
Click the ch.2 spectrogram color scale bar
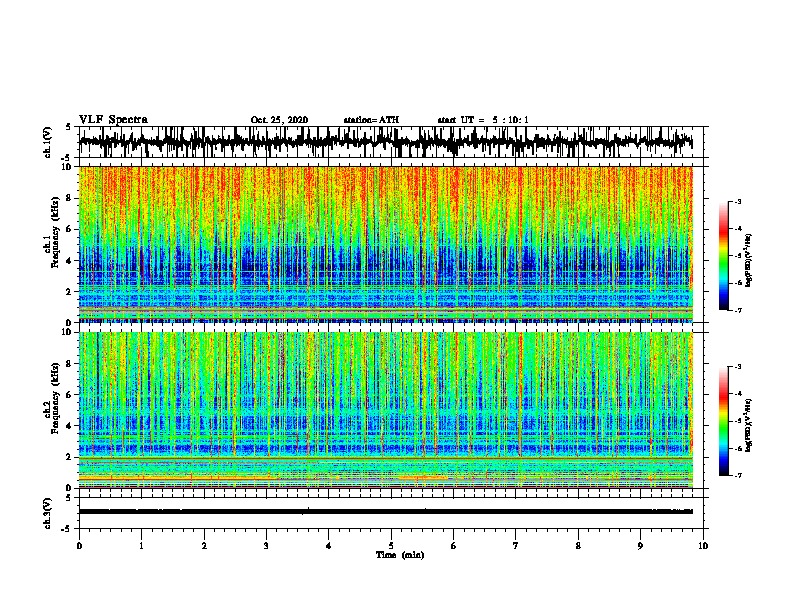(723, 421)
